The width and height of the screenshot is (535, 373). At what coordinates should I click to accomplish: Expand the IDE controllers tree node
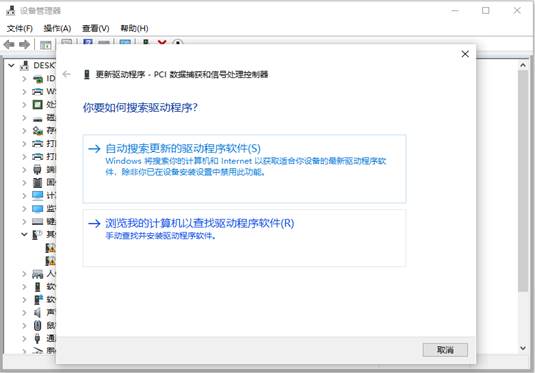(24, 79)
